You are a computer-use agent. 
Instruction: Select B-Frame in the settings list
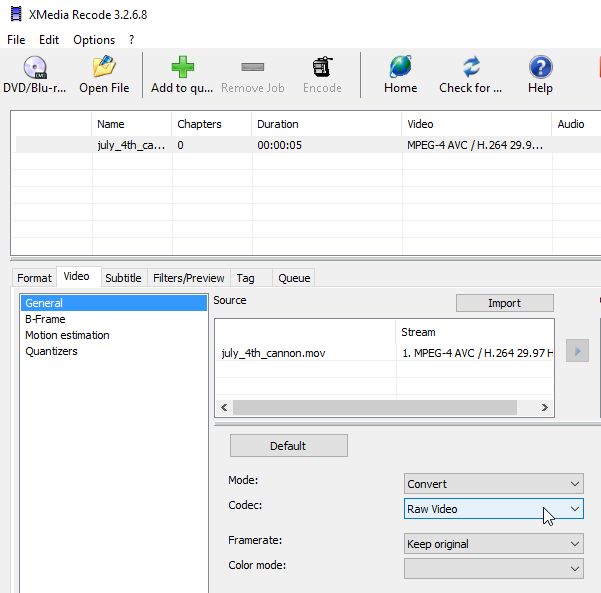(45, 319)
